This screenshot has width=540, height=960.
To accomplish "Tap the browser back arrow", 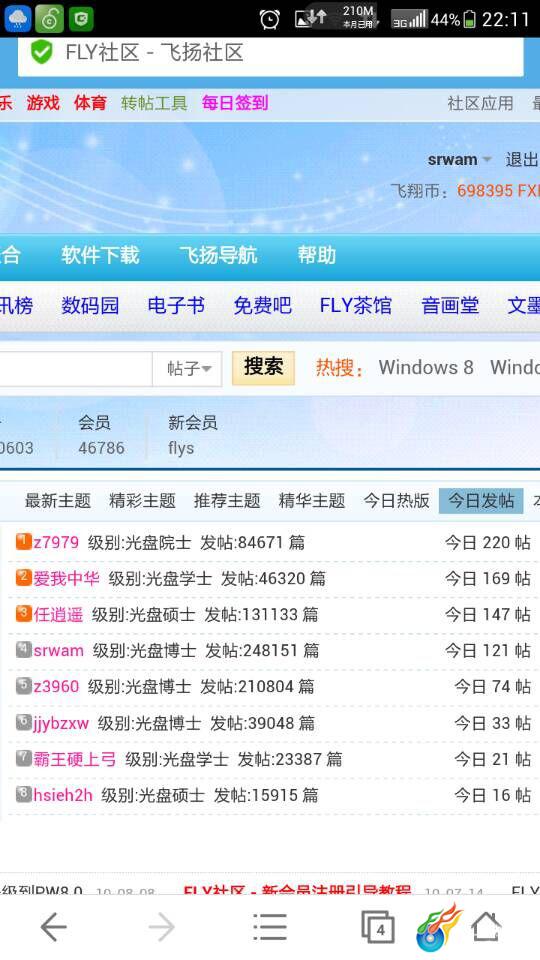I will tap(53, 928).
